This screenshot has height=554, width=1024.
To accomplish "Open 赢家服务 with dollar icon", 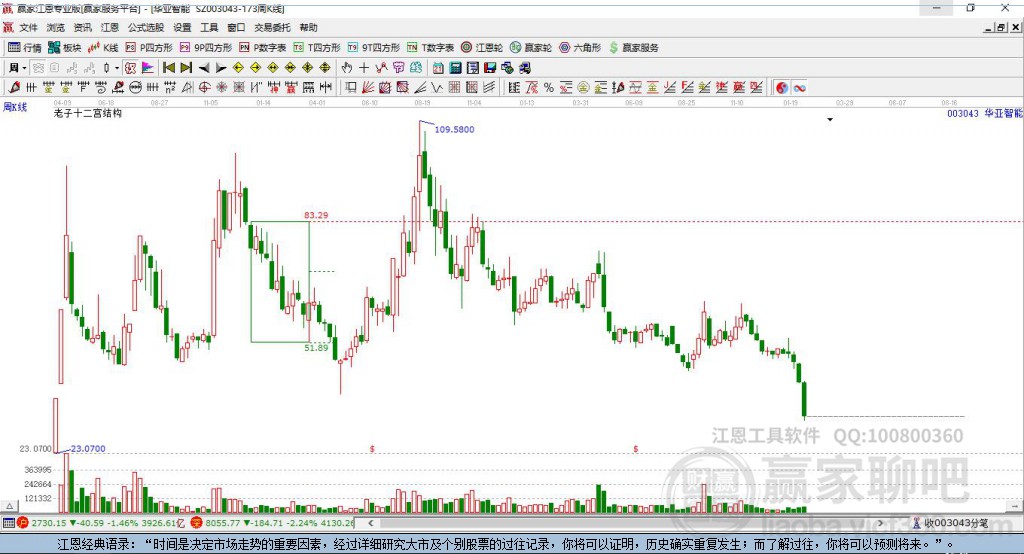I will click(633, 48).
